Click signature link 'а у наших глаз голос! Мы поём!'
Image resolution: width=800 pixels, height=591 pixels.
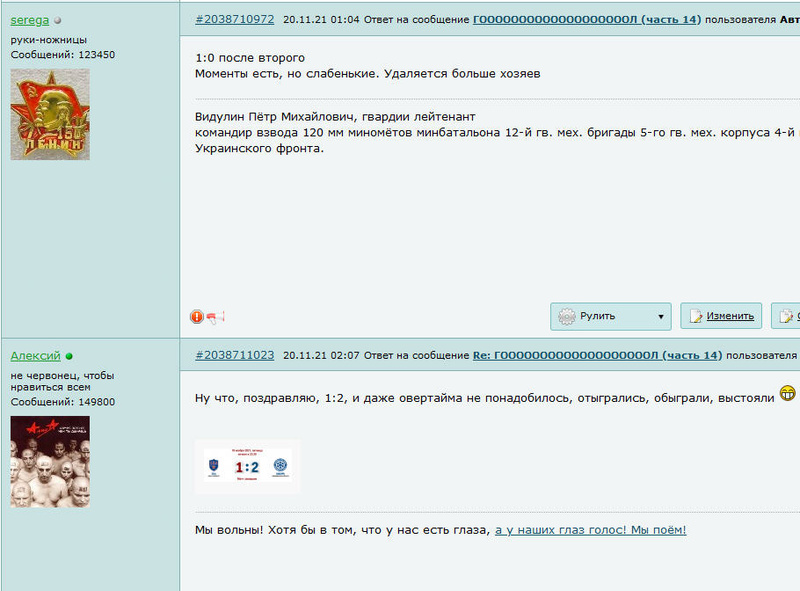coord(590,530)
